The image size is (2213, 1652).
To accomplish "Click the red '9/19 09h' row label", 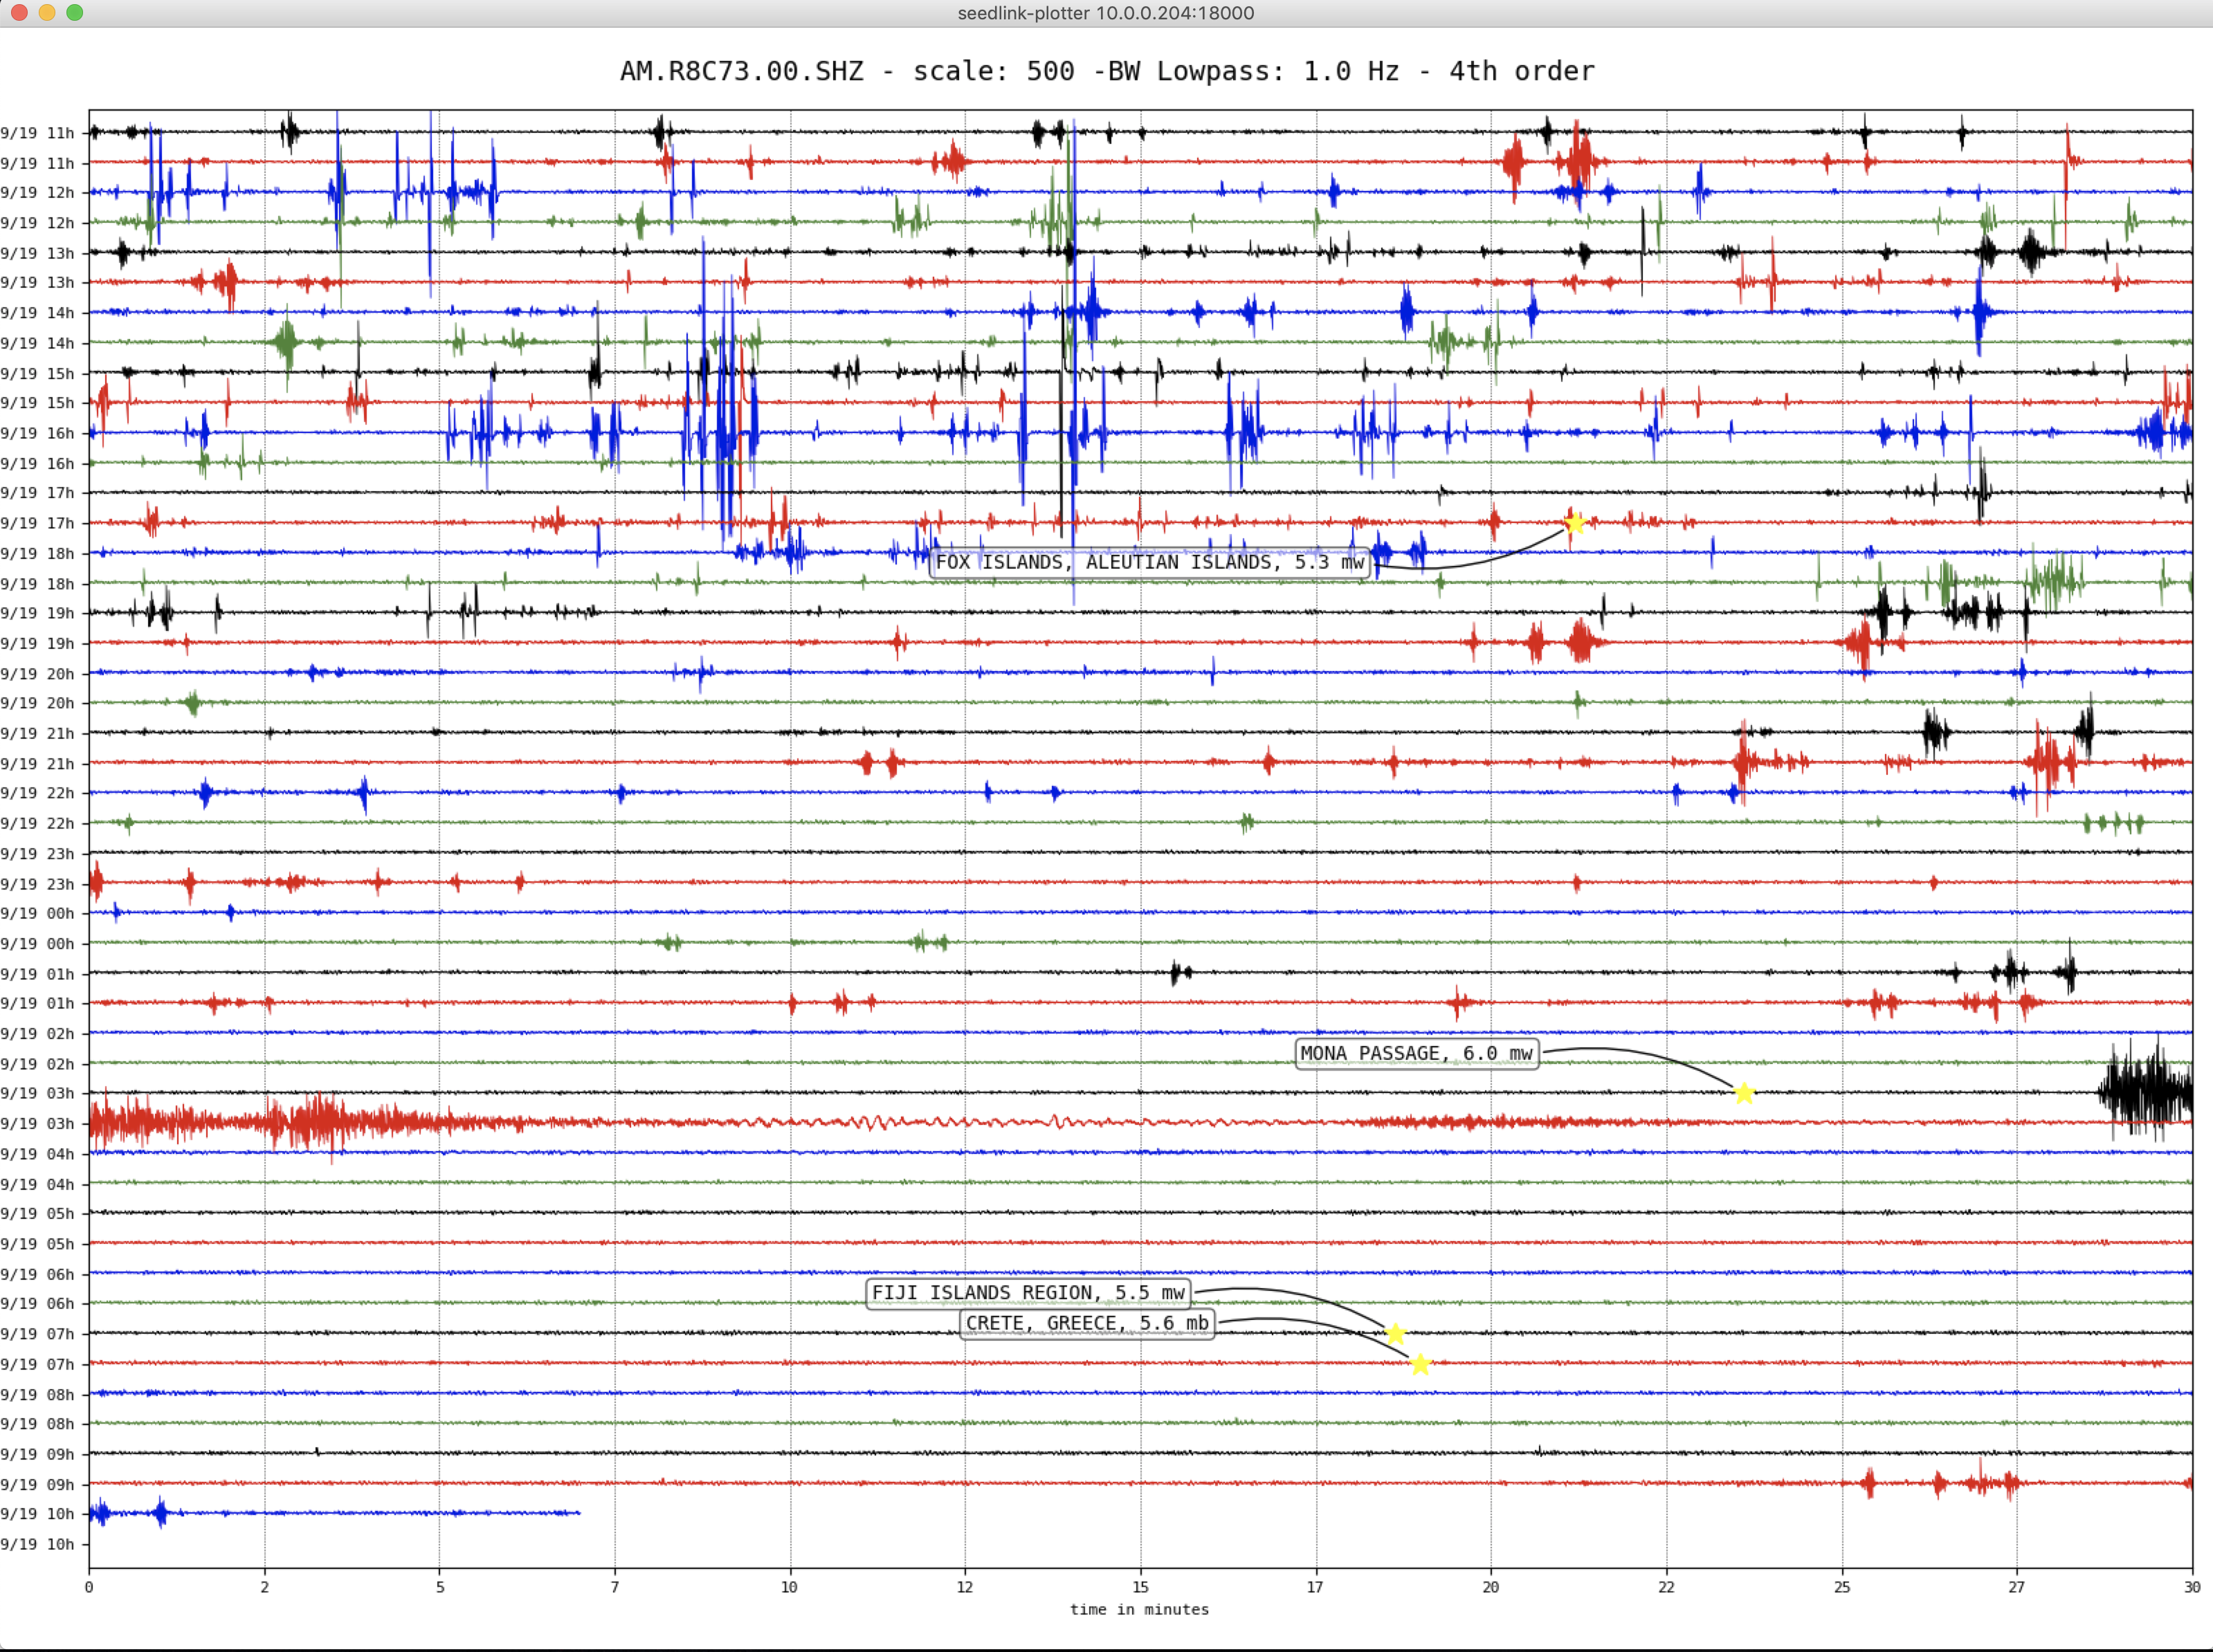I will coord(38,1484).
